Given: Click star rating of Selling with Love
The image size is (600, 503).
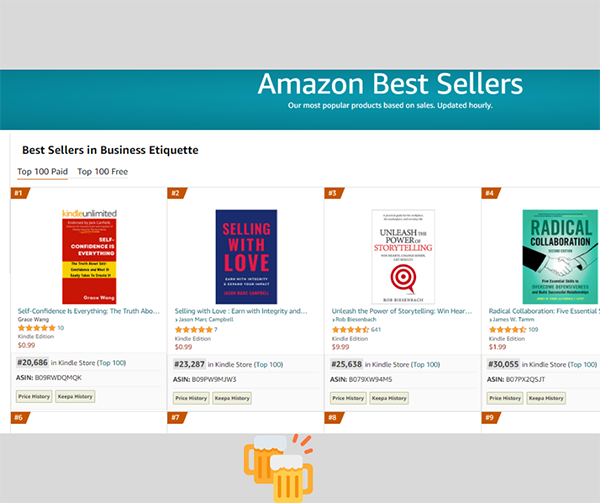Looking at the screenshot, I should [193, 329].
